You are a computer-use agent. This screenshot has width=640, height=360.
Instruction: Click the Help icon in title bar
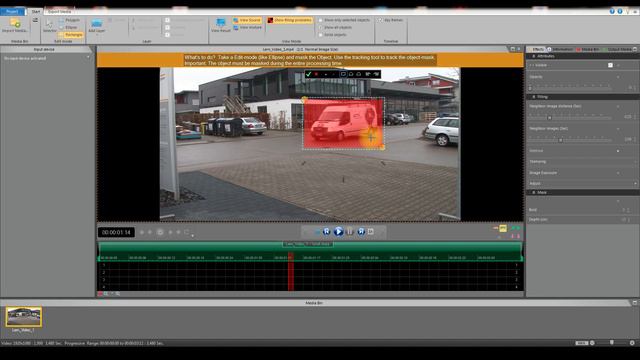(x=612, y=11)
